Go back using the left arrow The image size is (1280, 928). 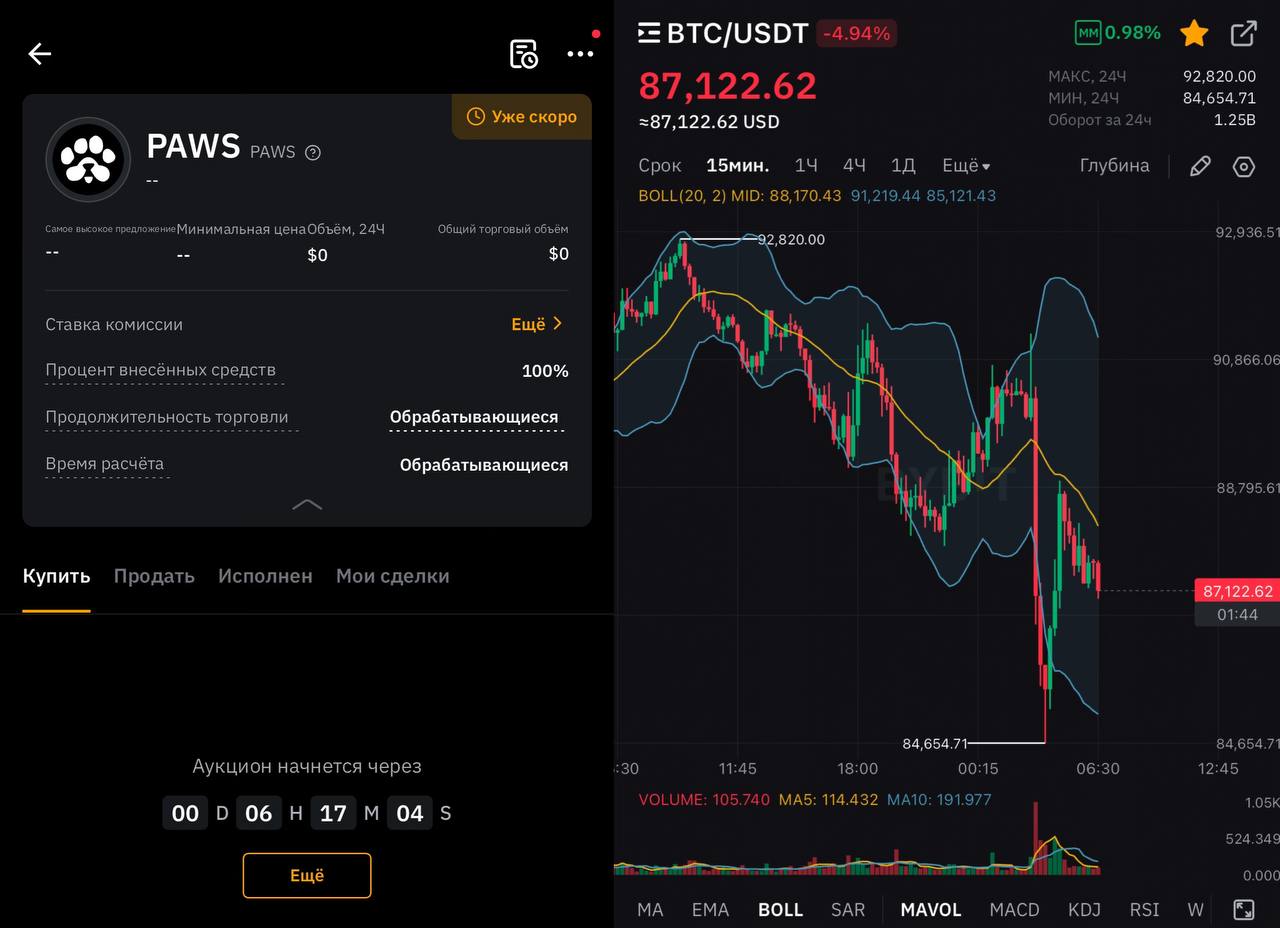coord(39,54)
